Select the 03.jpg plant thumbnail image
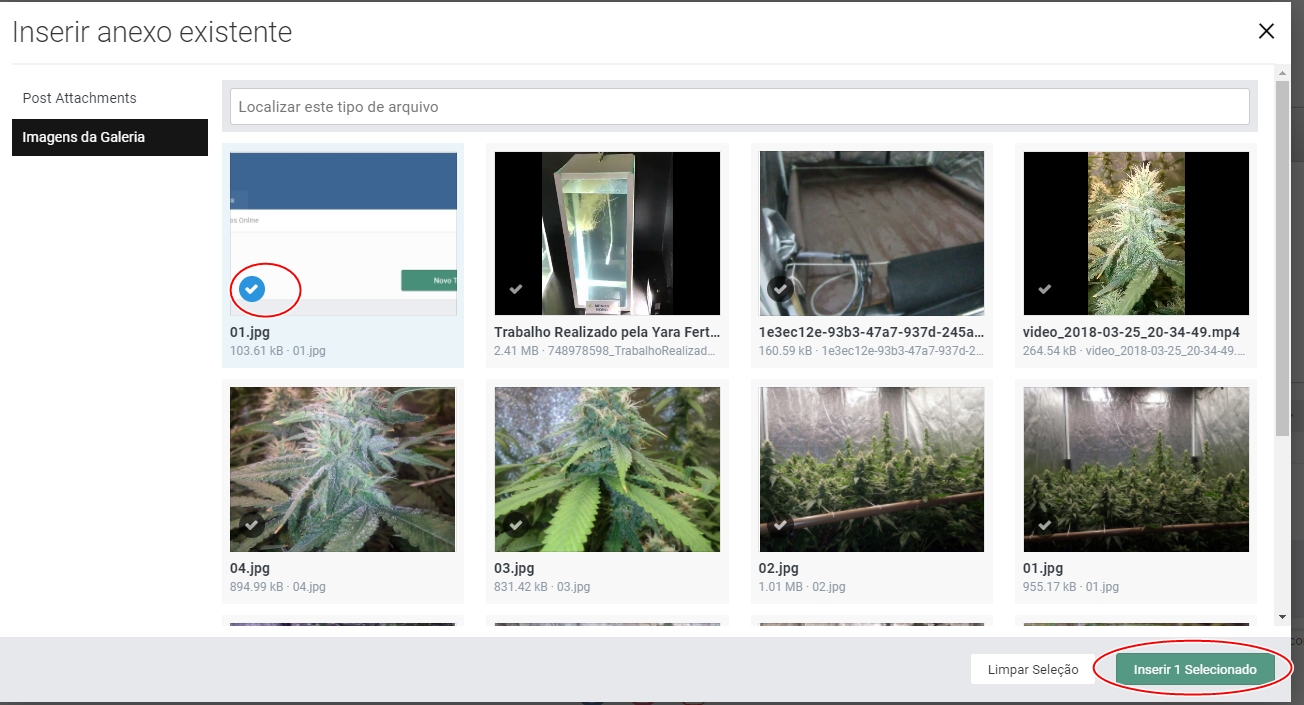Screen dimensions: 1304x705 click(607, 469)
